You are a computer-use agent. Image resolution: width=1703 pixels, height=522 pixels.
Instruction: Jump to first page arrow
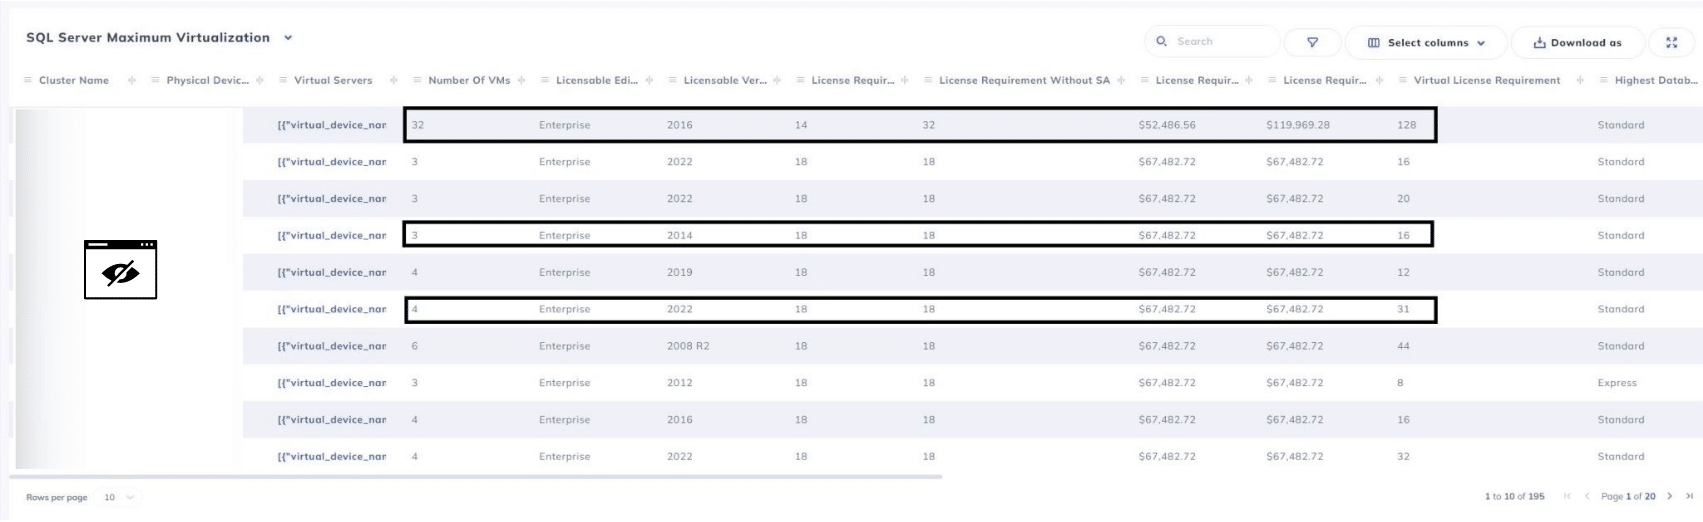(x=1567, y=496)
